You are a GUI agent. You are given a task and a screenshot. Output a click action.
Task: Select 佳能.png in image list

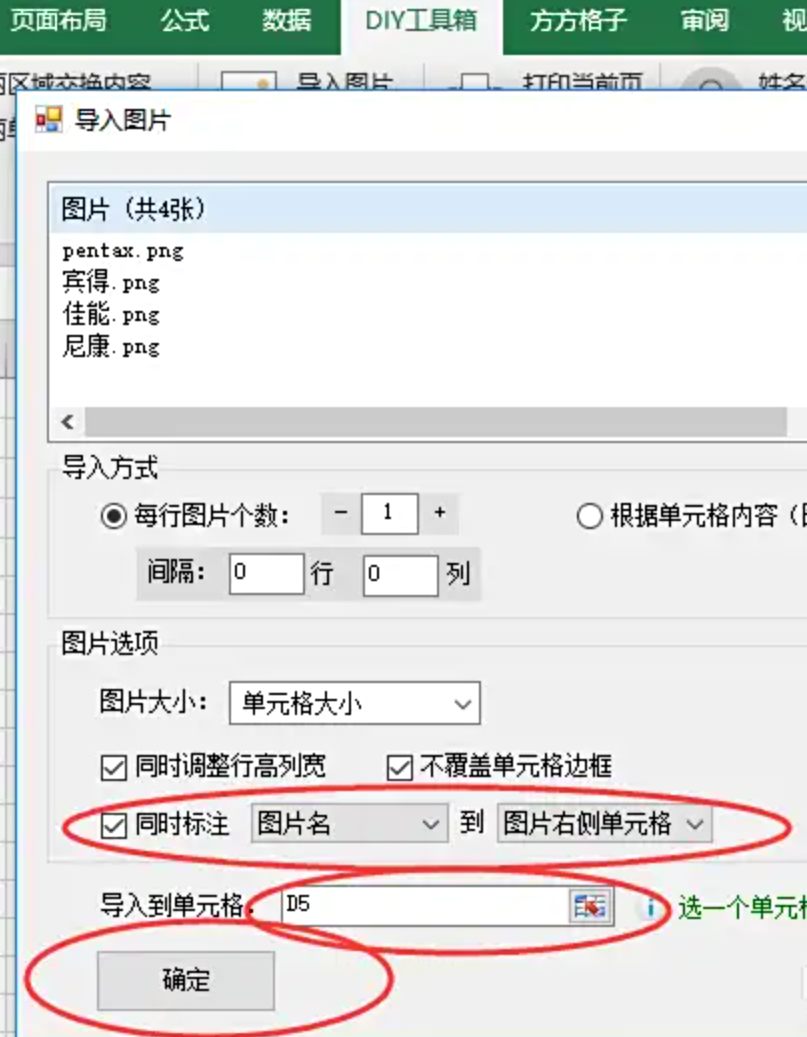pos(111,315)
